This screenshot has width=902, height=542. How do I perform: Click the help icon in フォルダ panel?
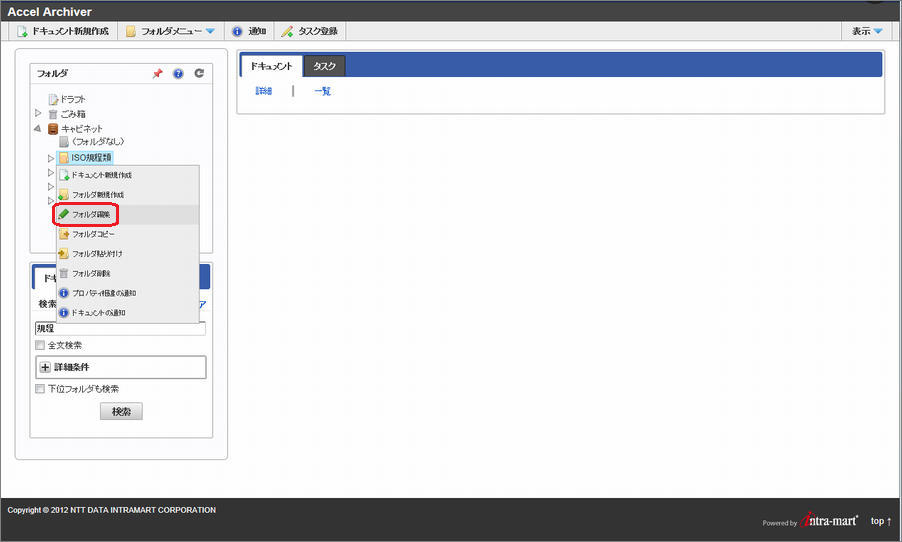click(x=178, y=73)
